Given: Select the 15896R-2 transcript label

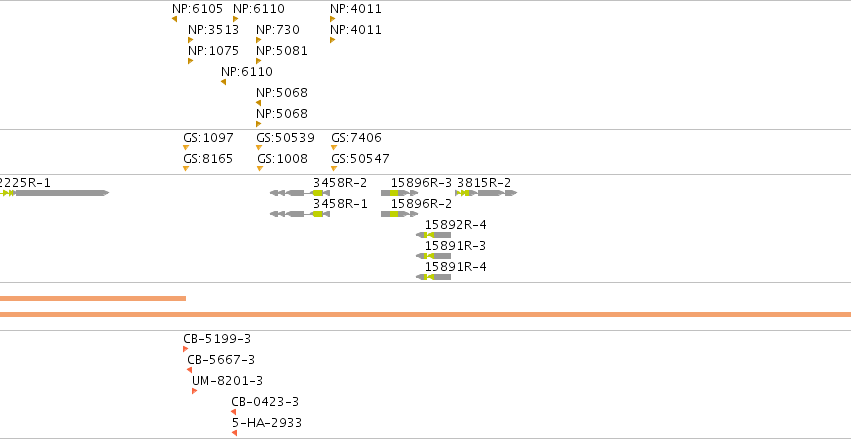Looking at the screenshot, I should (422, 204).
